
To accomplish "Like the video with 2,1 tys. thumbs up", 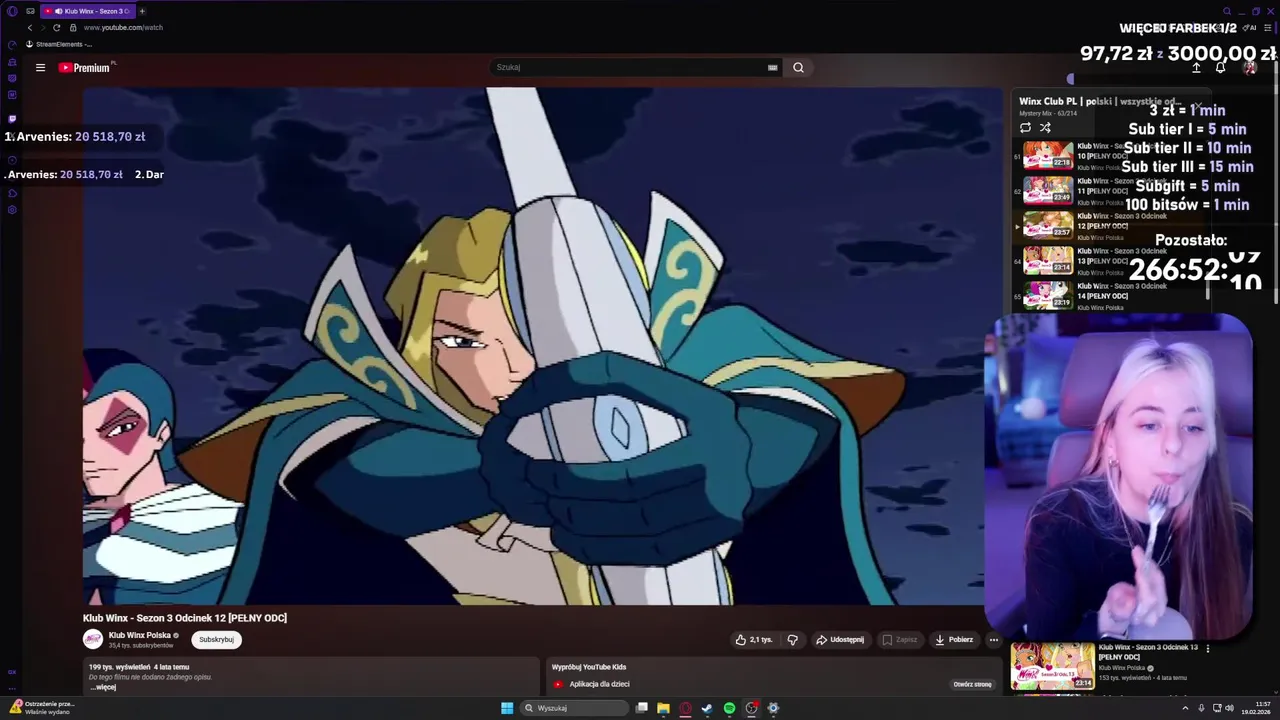I will coord(754,640).
